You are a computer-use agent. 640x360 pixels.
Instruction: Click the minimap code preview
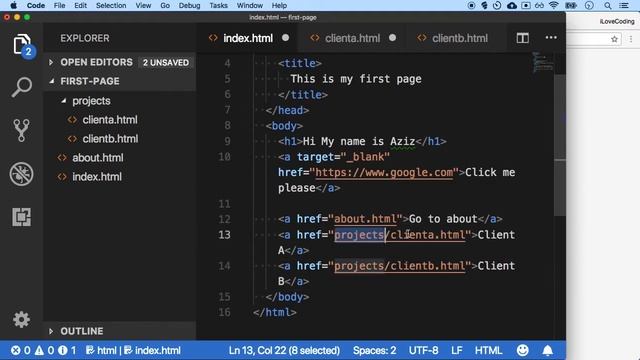543,62
